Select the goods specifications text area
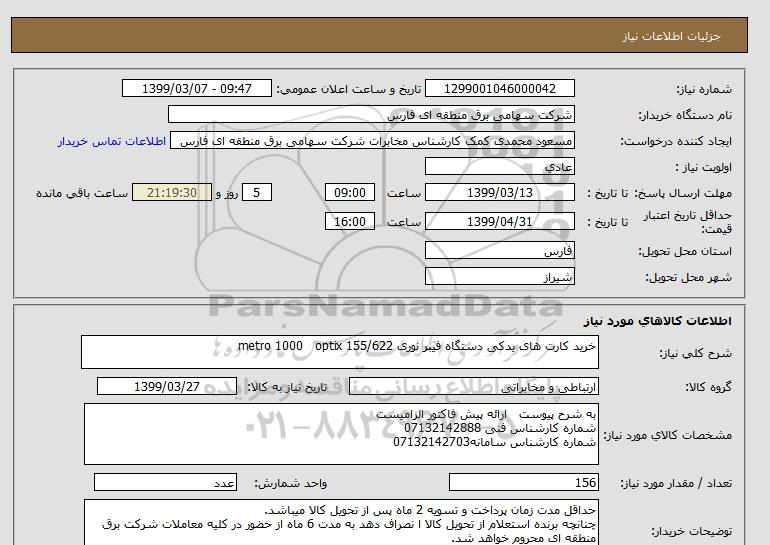 coord(341,434)
